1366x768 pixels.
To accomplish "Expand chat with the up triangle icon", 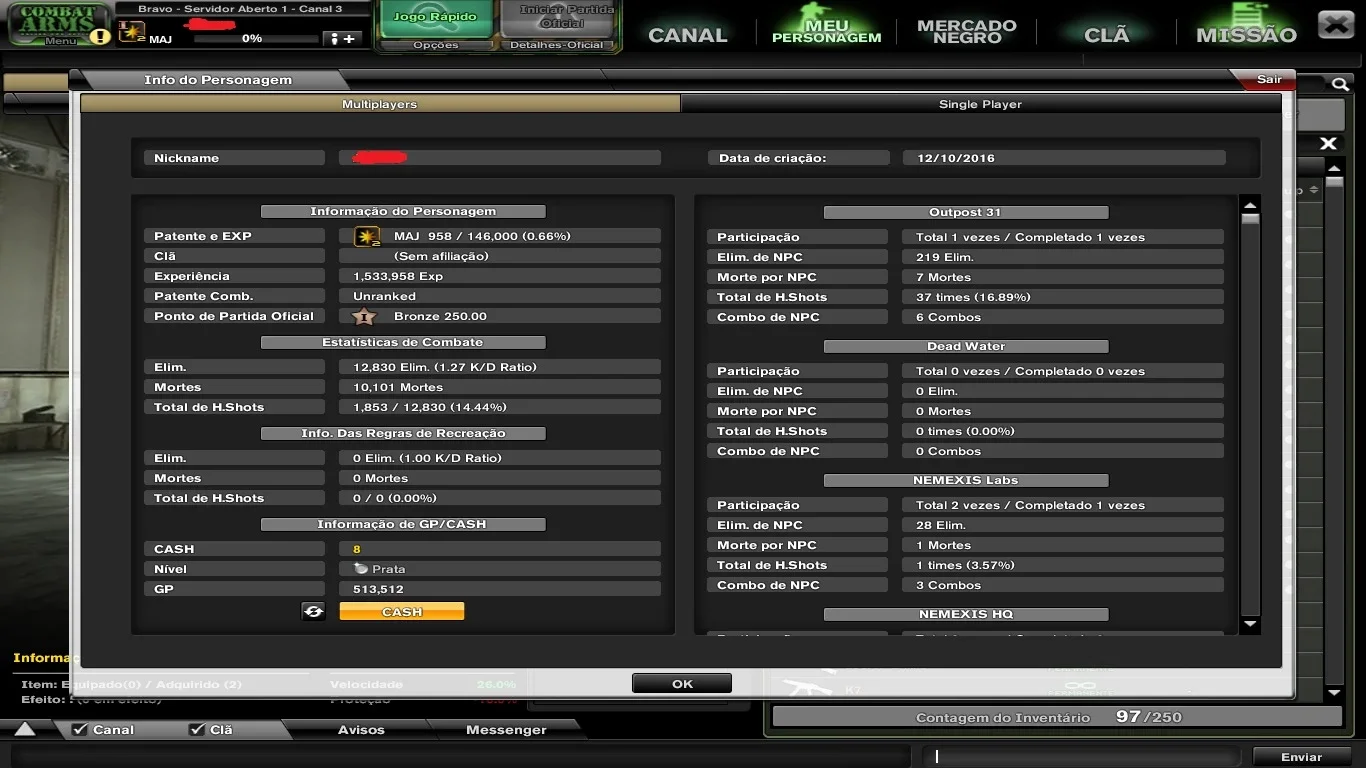I will pos(25,729).
